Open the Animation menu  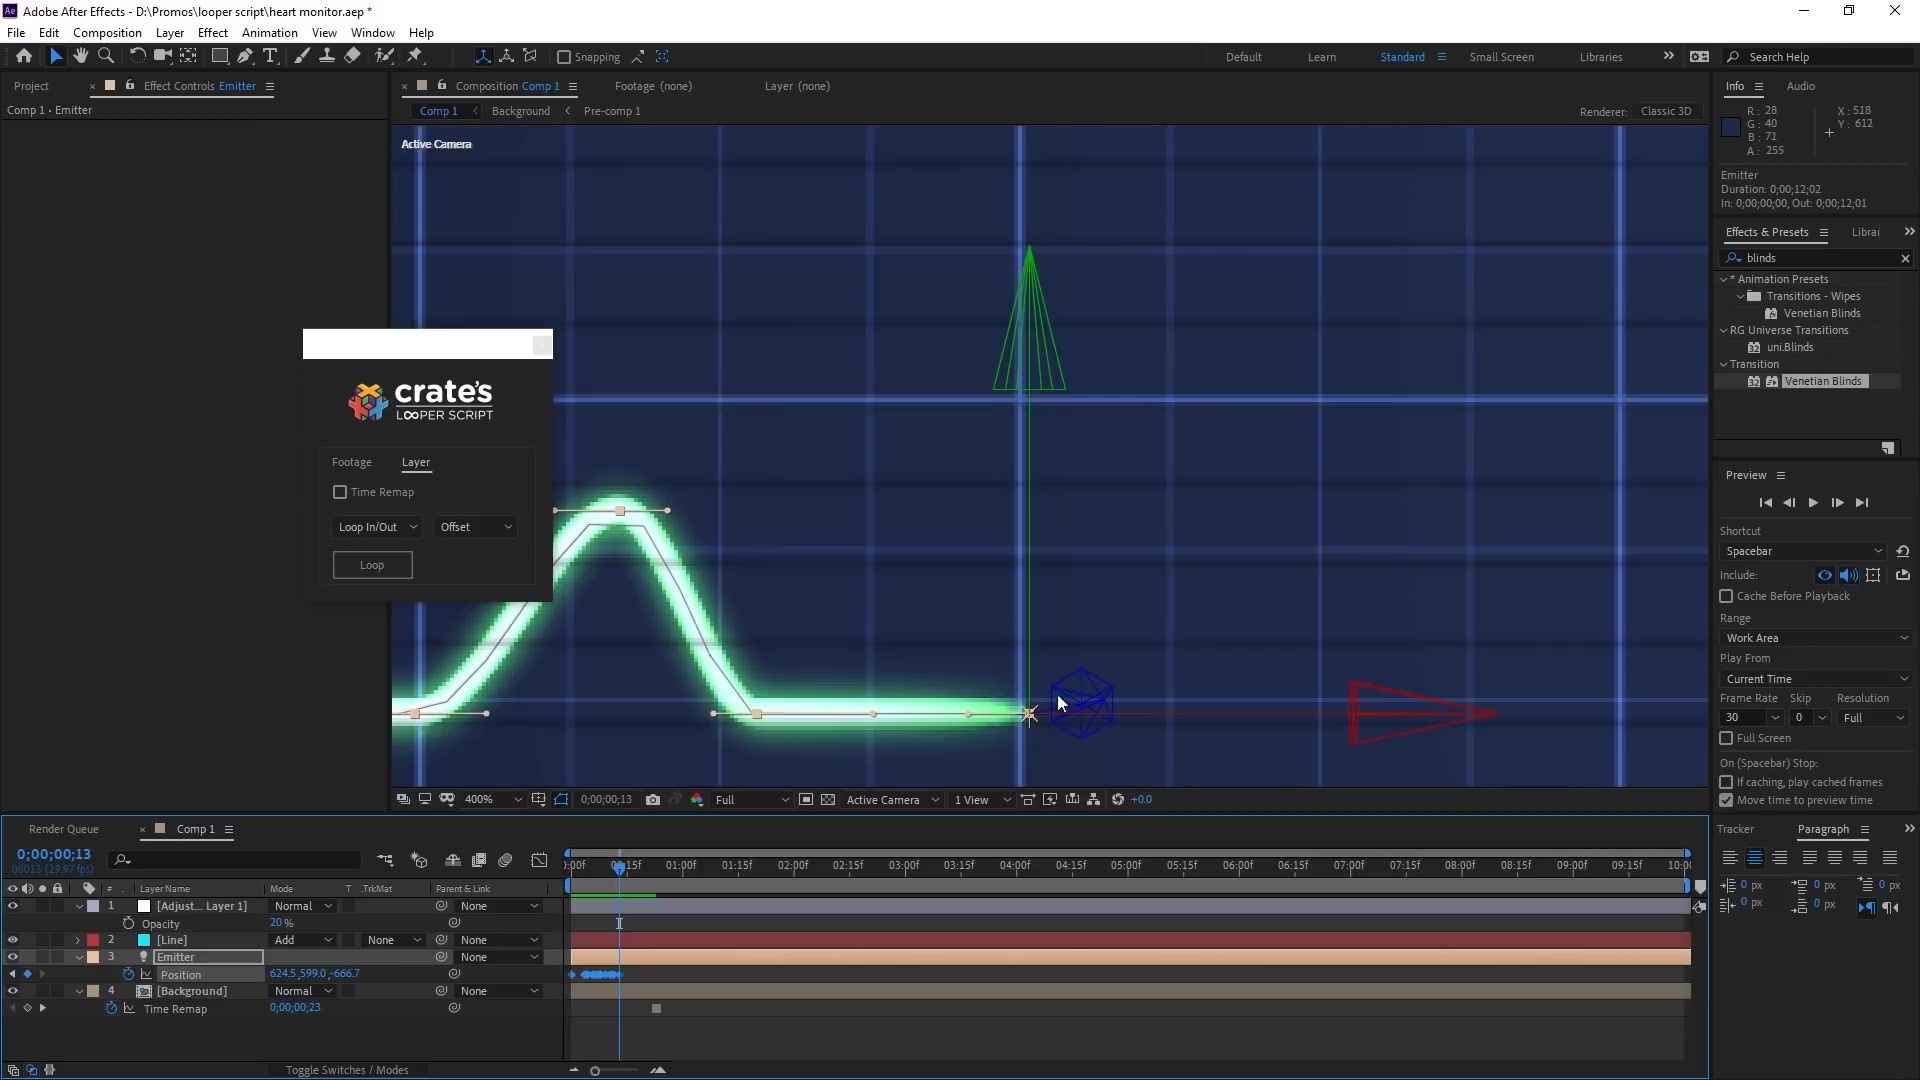[270, 33]
